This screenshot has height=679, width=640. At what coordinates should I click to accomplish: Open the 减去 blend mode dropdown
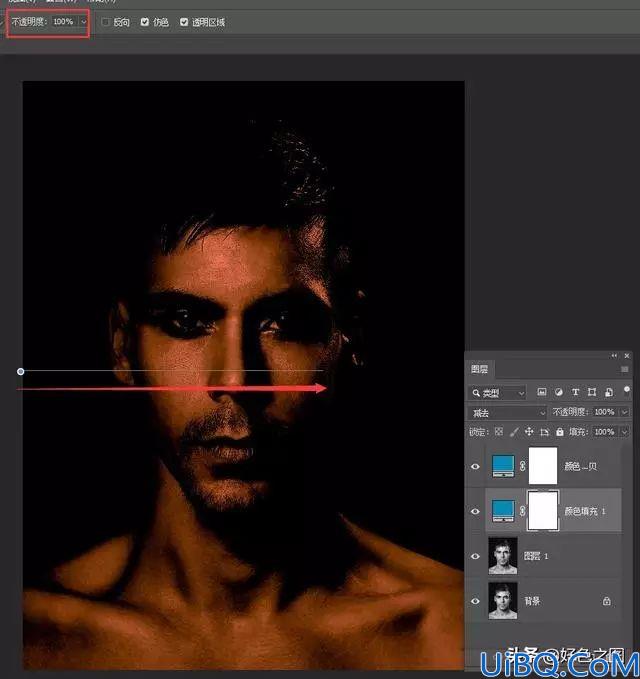pyautogui.click(x=507, y=413)
